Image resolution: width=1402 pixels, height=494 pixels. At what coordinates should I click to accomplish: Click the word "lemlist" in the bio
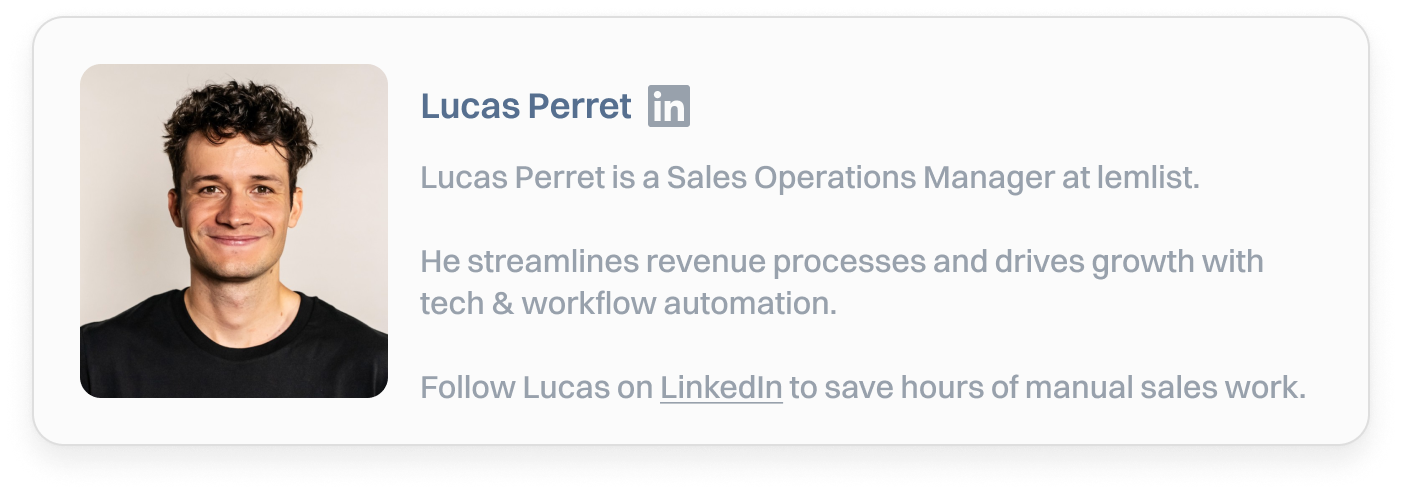tap(1148, 179)
